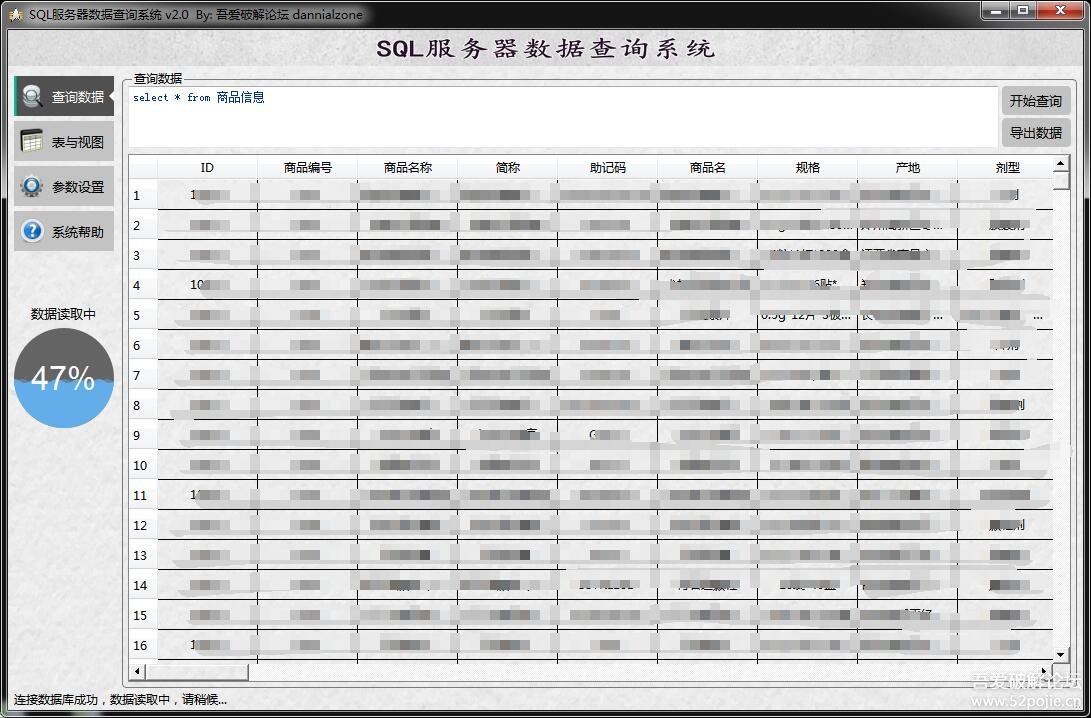Click the vertical scrollbar thumb
The image size is (1091, 718).
pos(1060,181)
